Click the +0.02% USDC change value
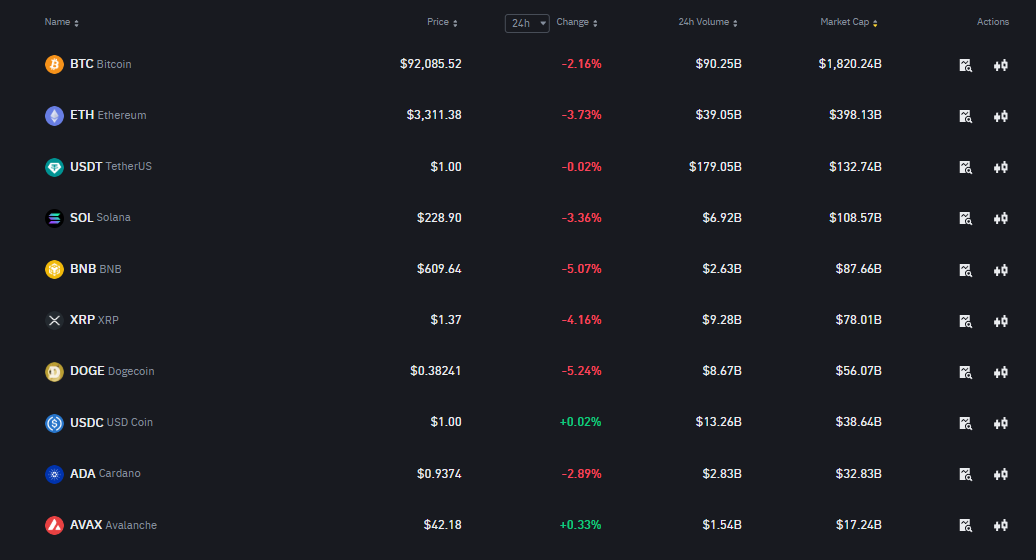1036x560 pixels. (581, 422)
